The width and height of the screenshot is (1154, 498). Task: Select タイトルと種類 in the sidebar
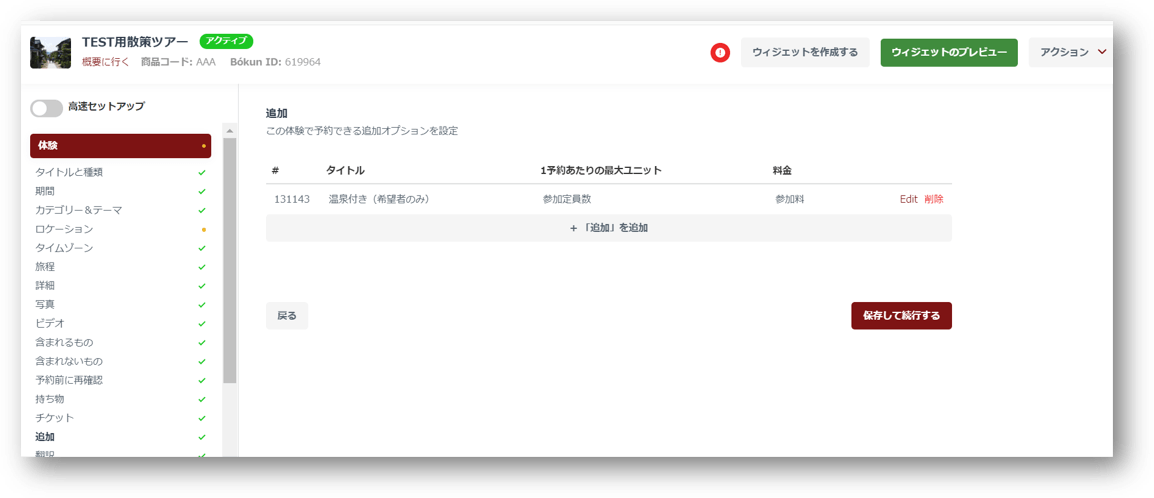pos(68,172)
